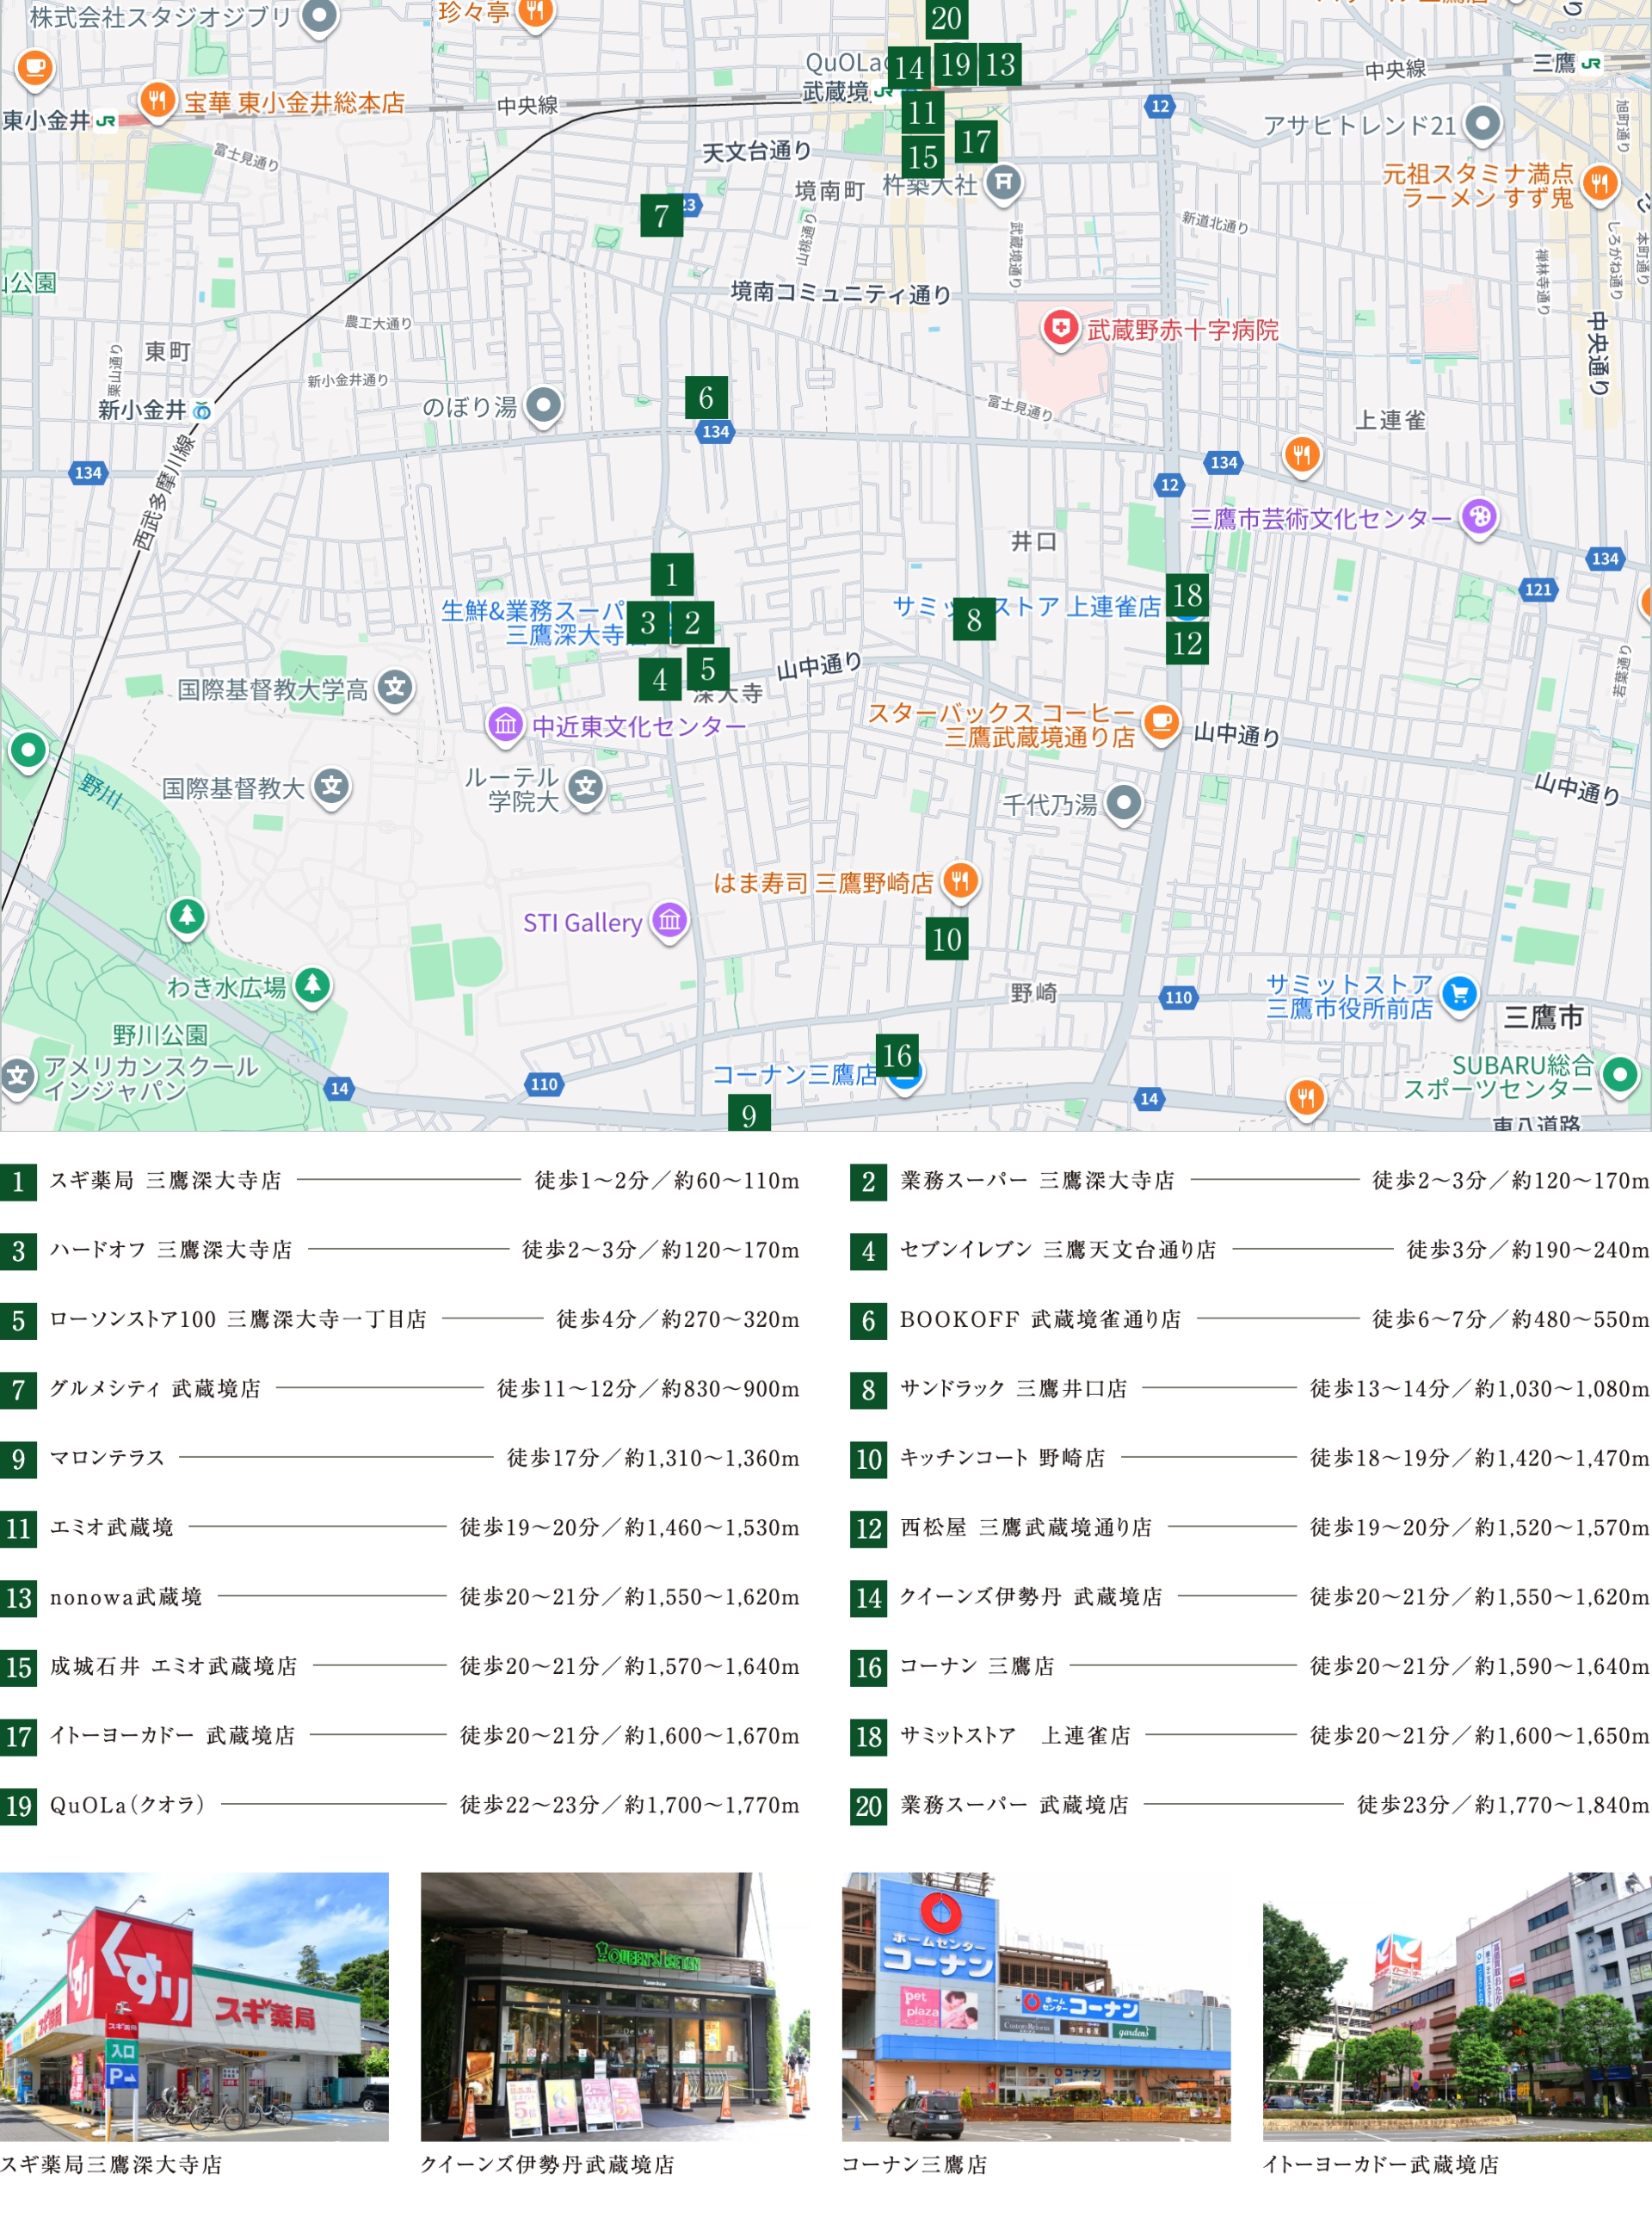Click the 武蔵境 station label
Screen dimensions: 1652x2229
coord(837,92)
